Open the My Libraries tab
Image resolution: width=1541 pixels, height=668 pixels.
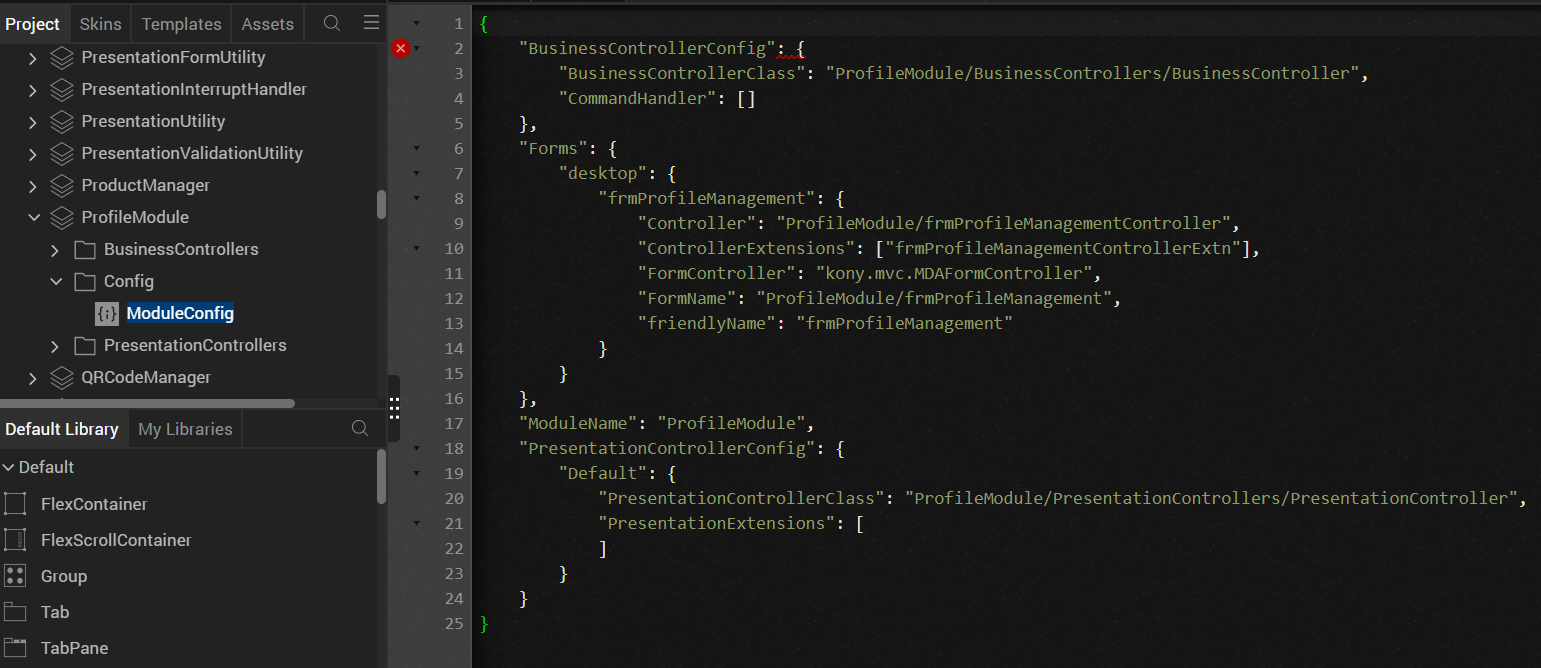coord(185,429)
